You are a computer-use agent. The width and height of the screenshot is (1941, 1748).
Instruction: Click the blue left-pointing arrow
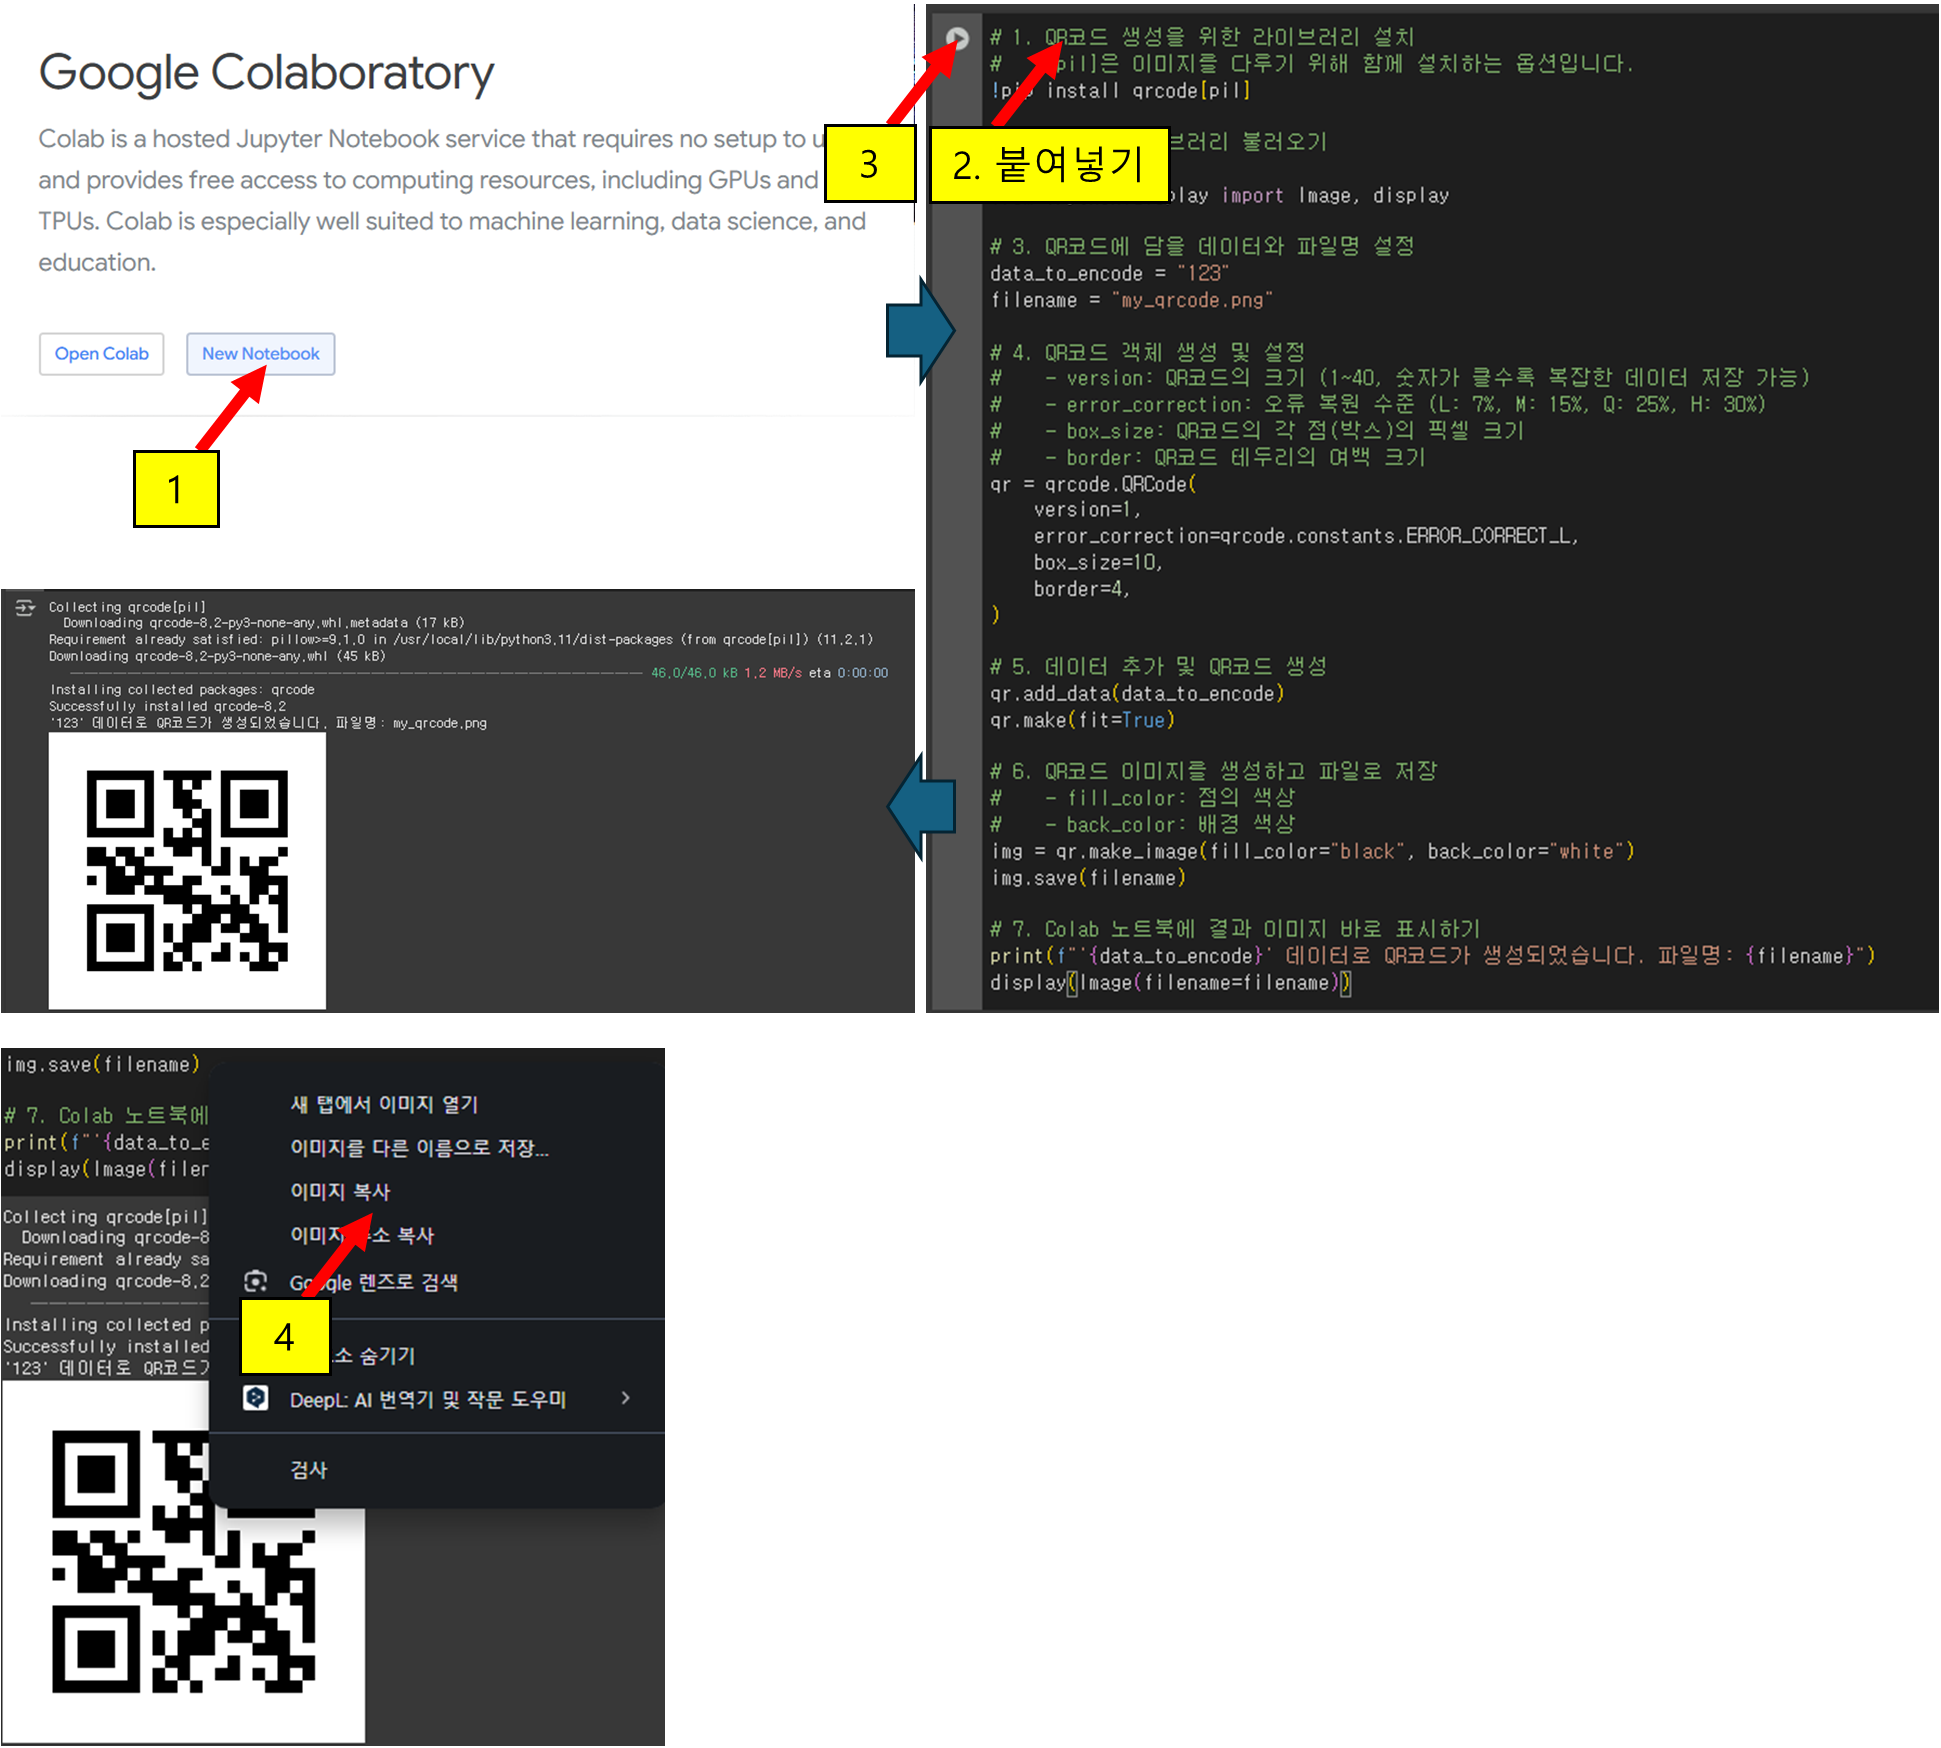coord(921,806)
